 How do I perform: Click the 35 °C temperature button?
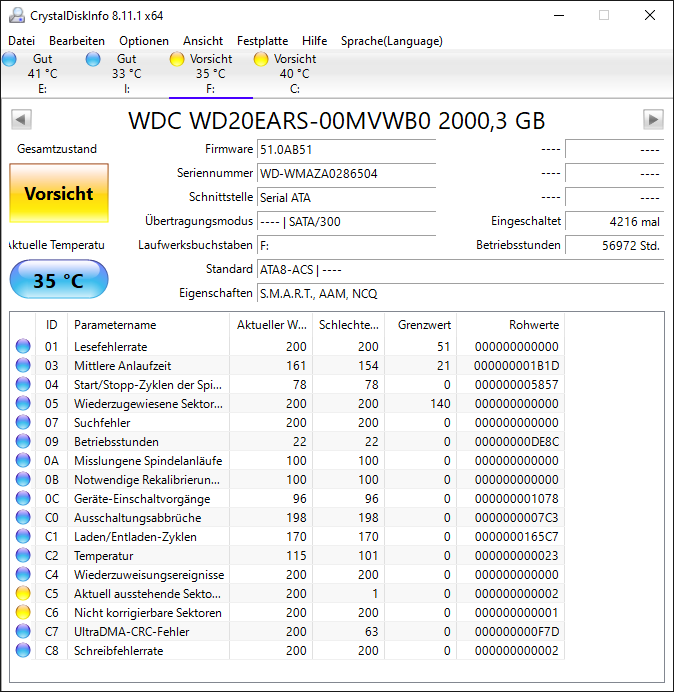pyautogui.click(x=59, y=280)
